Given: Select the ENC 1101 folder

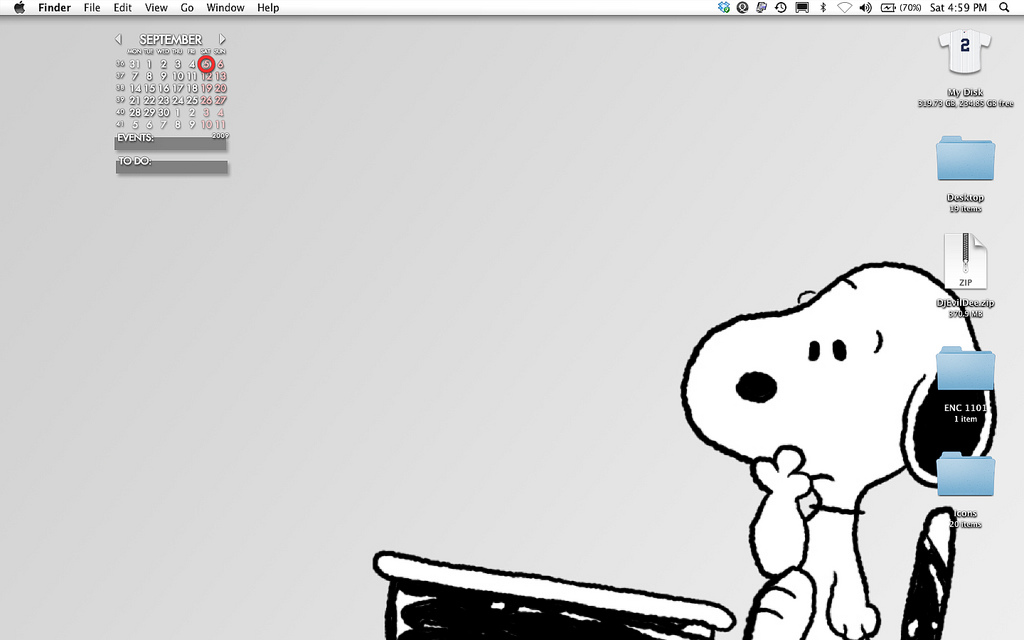Looking at the screenshot, I should (965, 368).
